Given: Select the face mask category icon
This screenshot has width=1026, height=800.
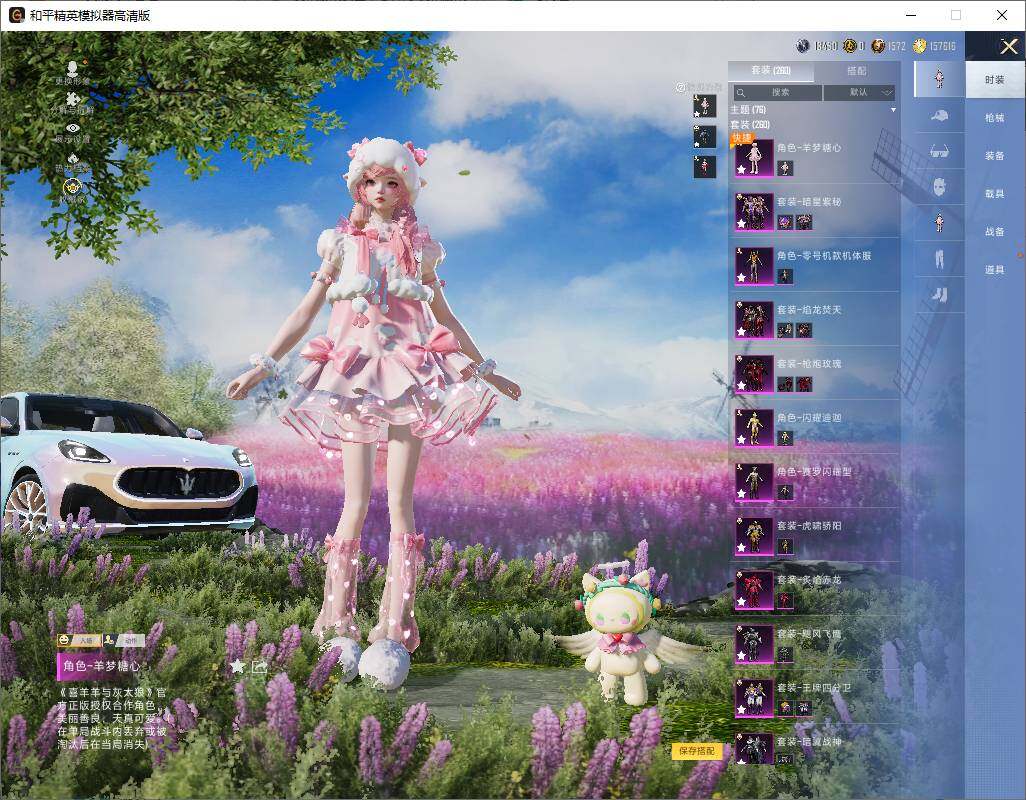Looking at the screenshot, I should point(939,187).
